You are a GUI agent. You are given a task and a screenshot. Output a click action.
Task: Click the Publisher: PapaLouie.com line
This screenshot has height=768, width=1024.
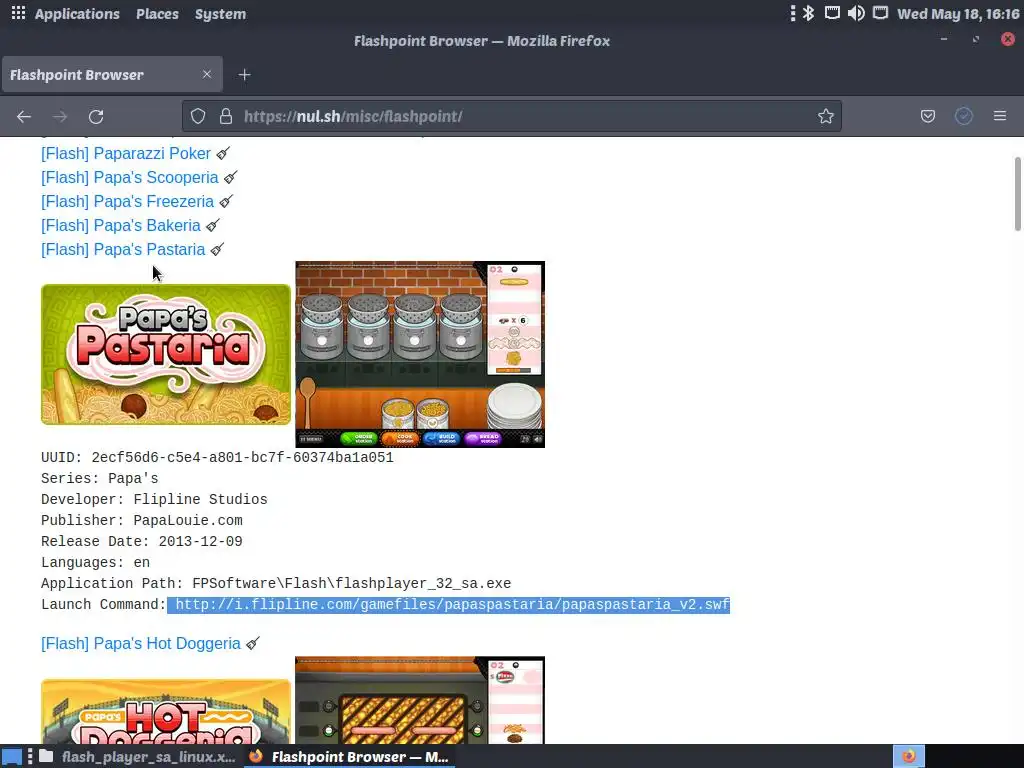coord(142,520)
